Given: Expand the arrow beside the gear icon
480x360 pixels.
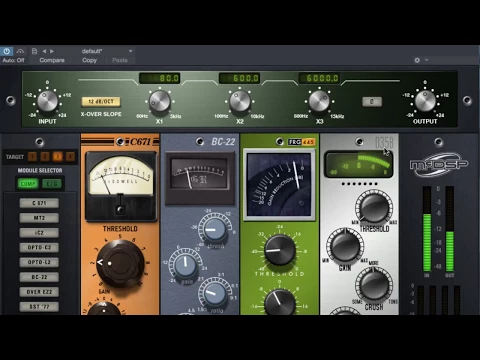Looking at the screenshot, I should (426, 60).
